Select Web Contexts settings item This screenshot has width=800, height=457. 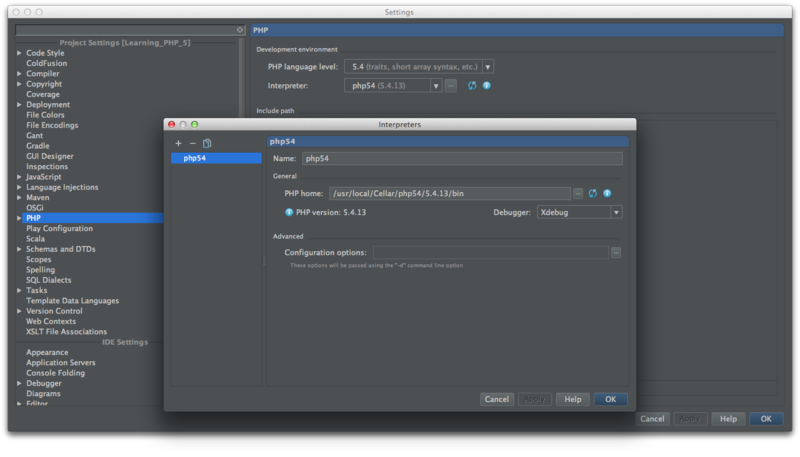[x=51, y=321]
